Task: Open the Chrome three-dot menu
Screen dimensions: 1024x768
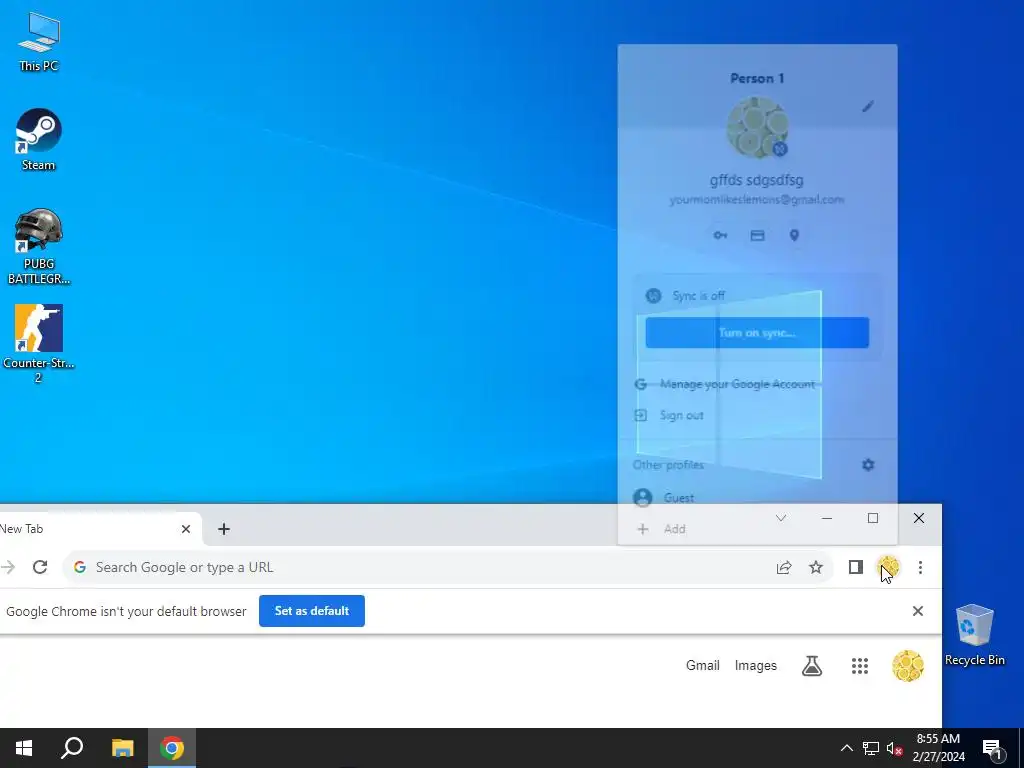Action: pyautogui.click(x=920, y=568)
